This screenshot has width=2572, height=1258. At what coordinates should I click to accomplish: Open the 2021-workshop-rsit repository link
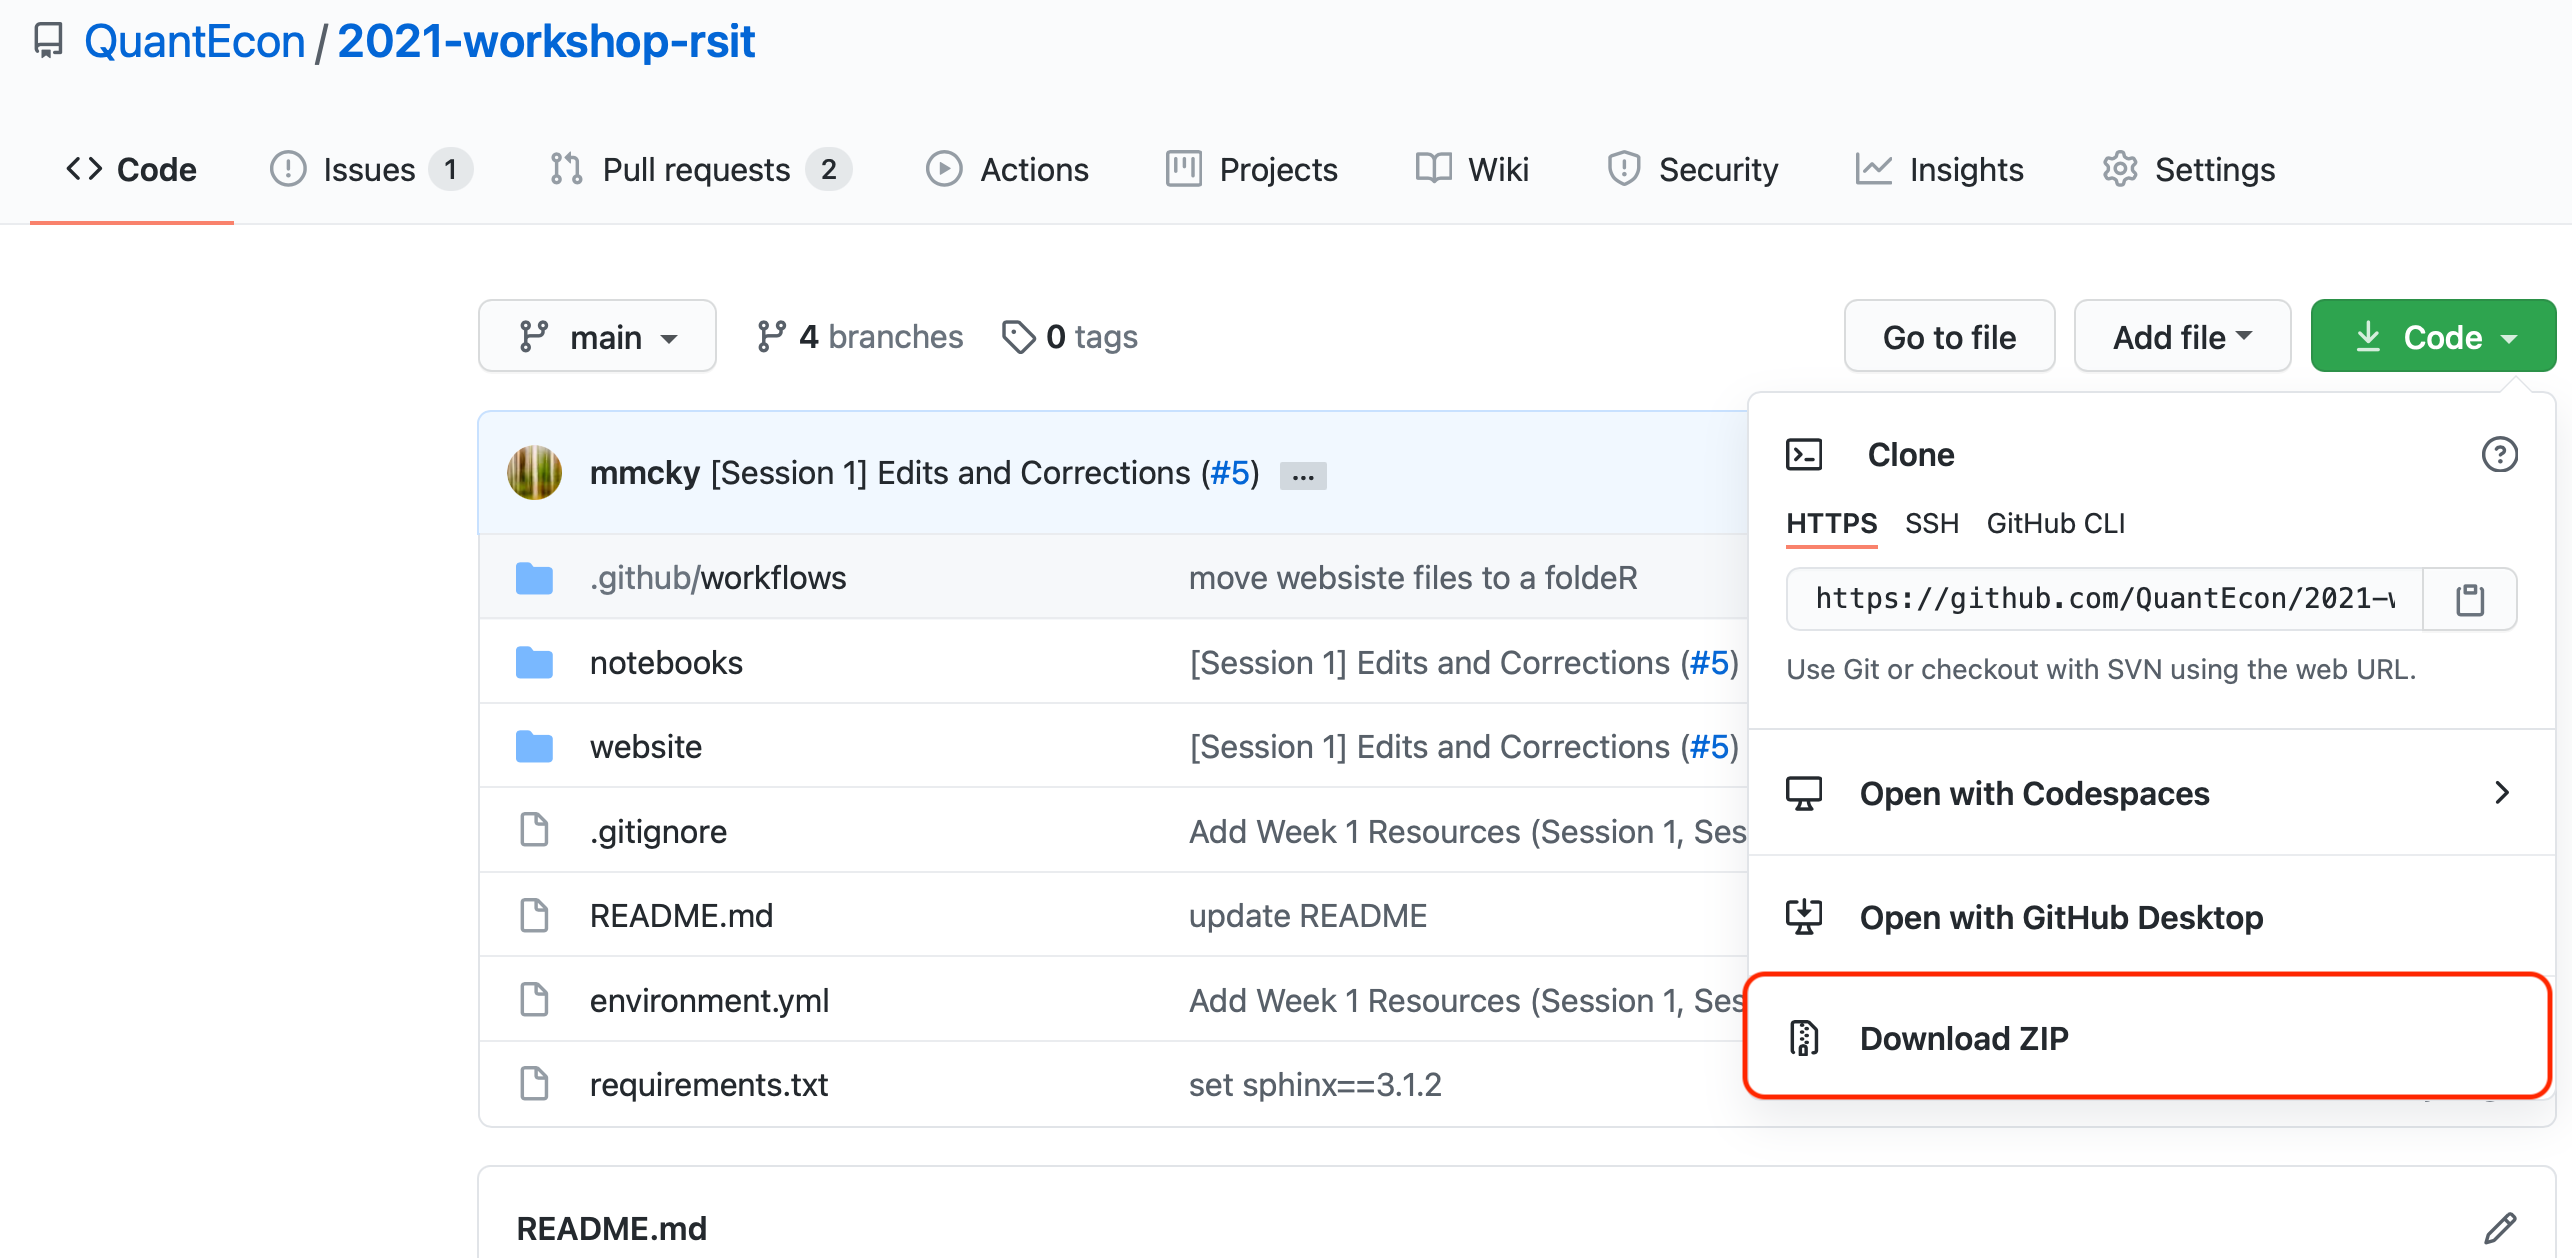(x=546, y=41)
